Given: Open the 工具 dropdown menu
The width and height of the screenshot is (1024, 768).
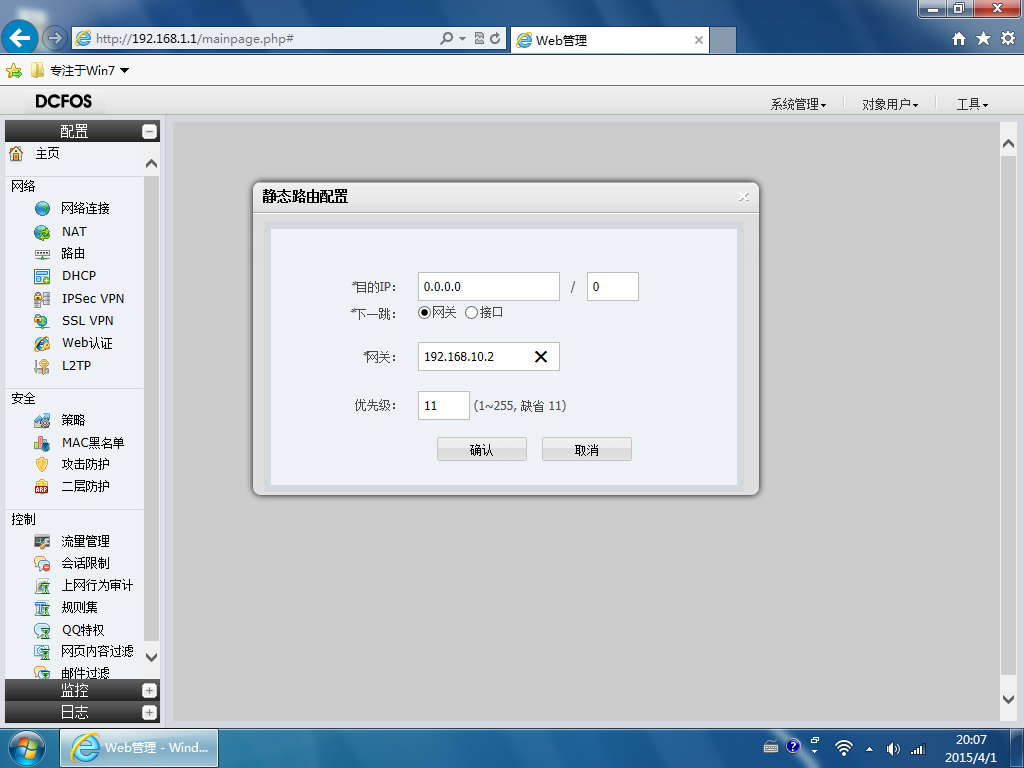Looking at the screenshot, I should tap(972, 104).
